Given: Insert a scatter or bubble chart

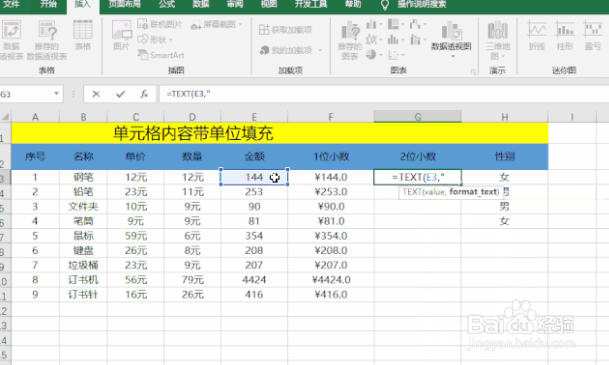Looking at the screenshot, I should point(395,54).
